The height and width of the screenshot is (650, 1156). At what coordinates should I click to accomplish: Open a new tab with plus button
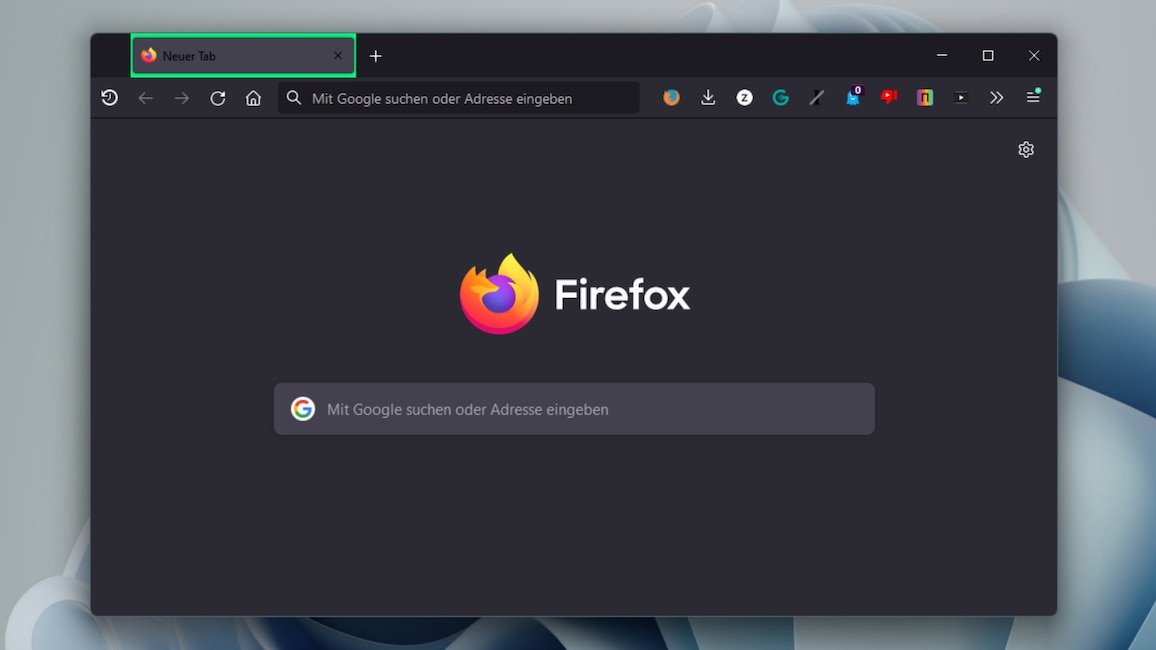[375, 56]
